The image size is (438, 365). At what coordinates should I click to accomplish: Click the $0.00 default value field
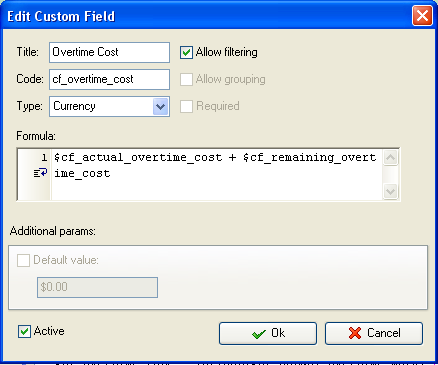click(97, 287)
